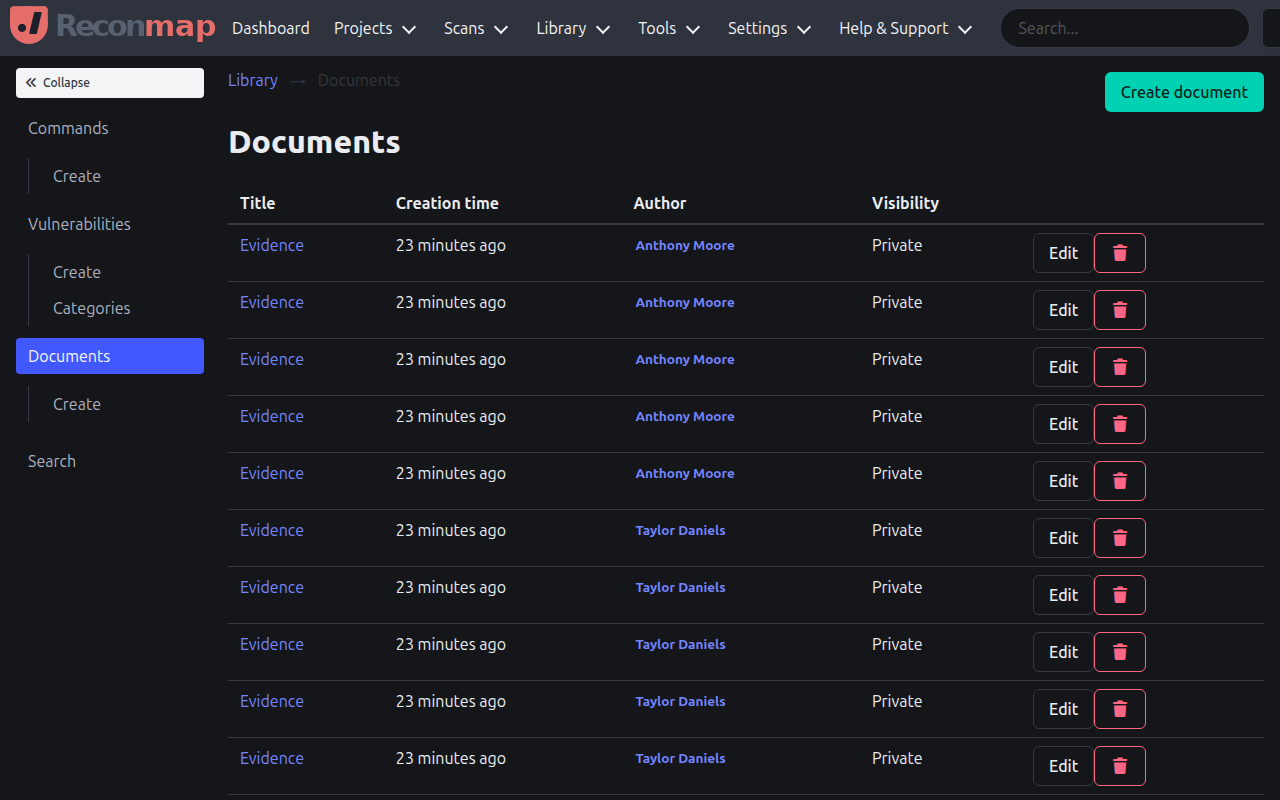Go to the Dashboard menu item
Screen dimensions: 1280x800
(270, 28)
